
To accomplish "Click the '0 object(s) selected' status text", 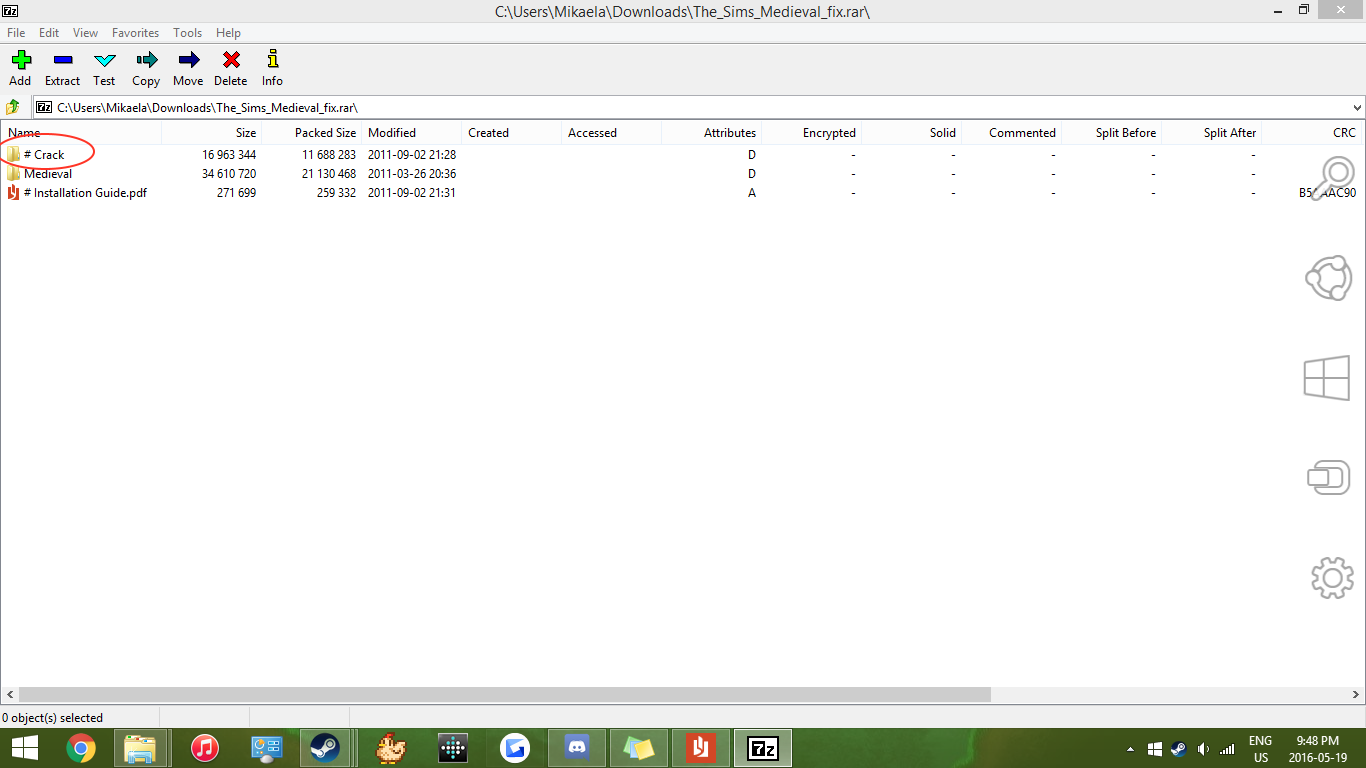I will tap(53, 718).
